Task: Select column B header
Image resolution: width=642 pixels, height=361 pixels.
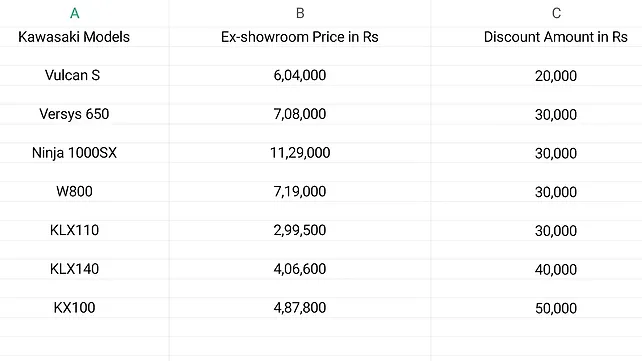Action: pos(300,14)
